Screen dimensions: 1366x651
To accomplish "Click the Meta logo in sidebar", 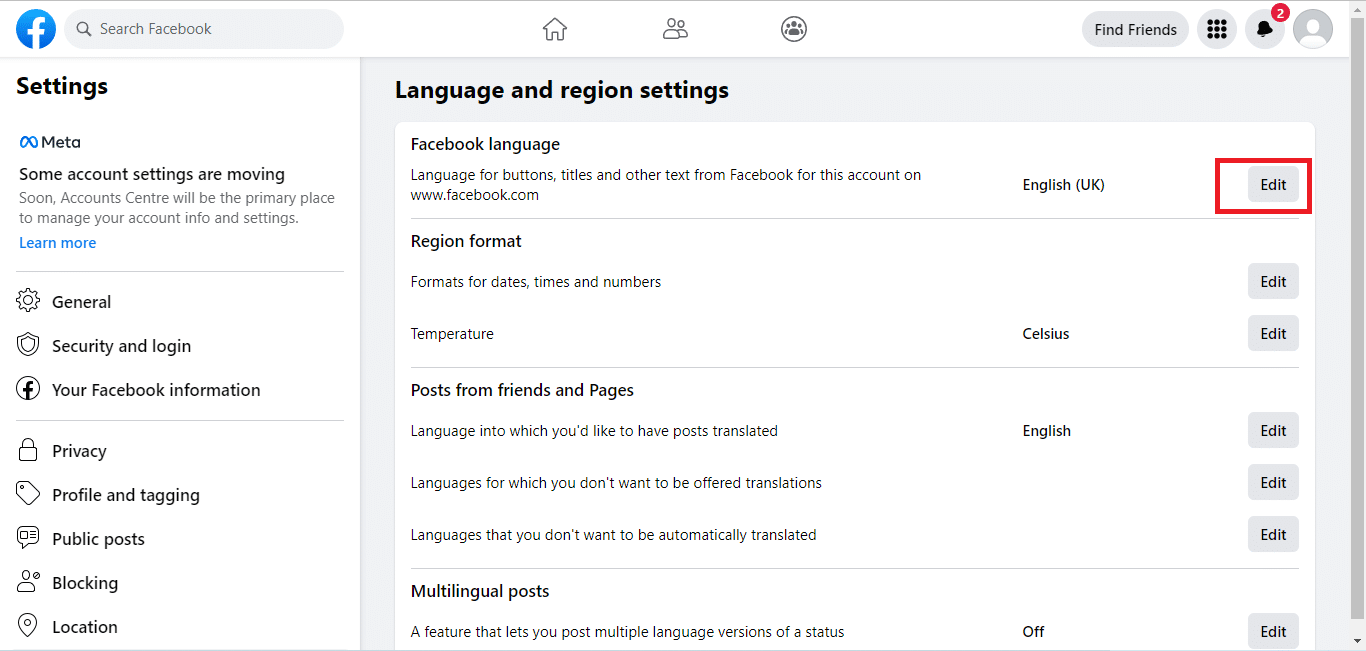I will (x=50, y=142).
